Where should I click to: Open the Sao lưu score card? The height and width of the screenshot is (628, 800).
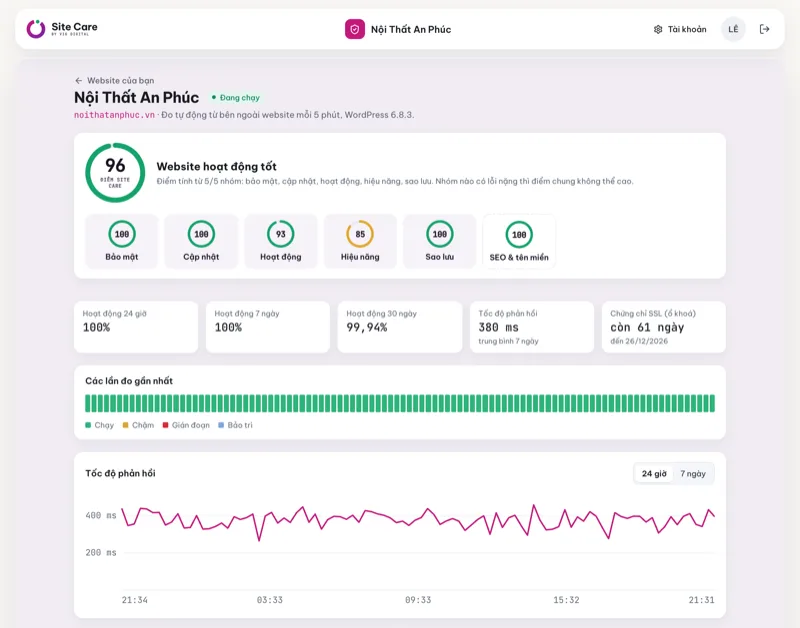(x=439, y=241)
